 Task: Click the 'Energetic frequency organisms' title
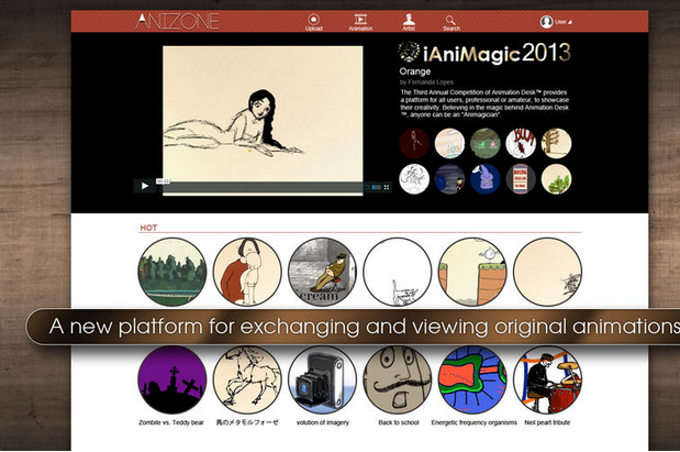tap(474, 423)
